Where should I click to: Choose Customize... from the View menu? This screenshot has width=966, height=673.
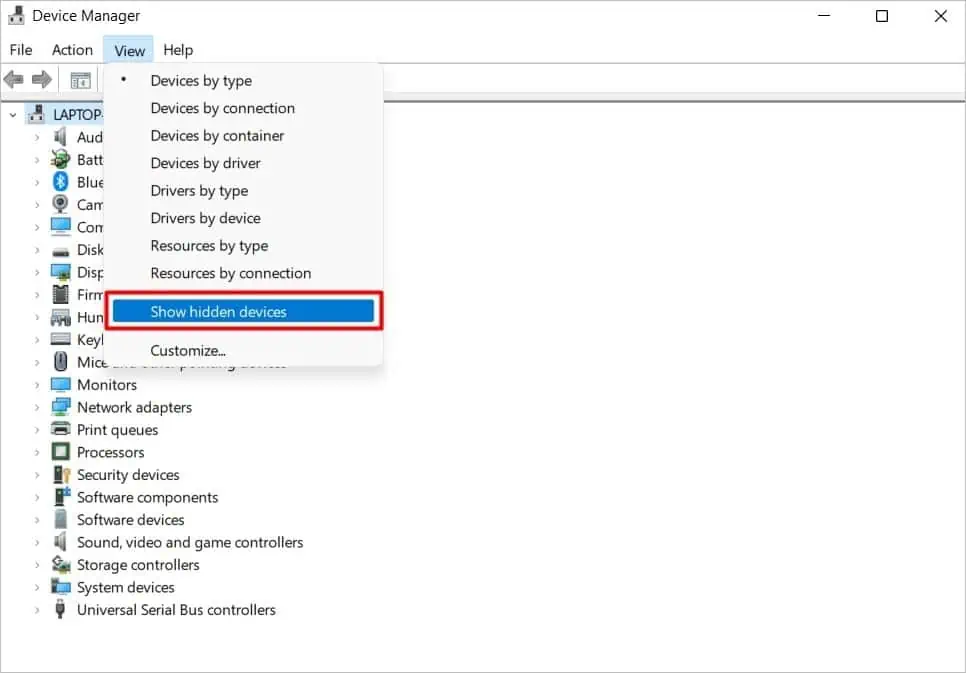[x=188, y=350]
